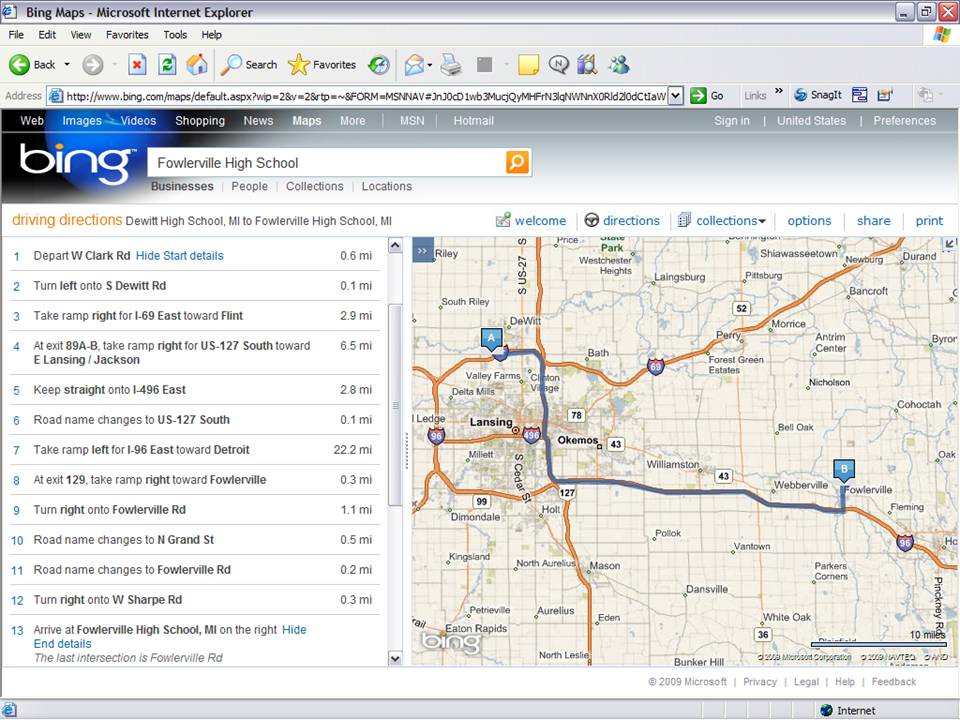The width and height of the screenshot is (960, 720).
Task: Click map pin B destination marker
Action: click(x=844, y=470)
